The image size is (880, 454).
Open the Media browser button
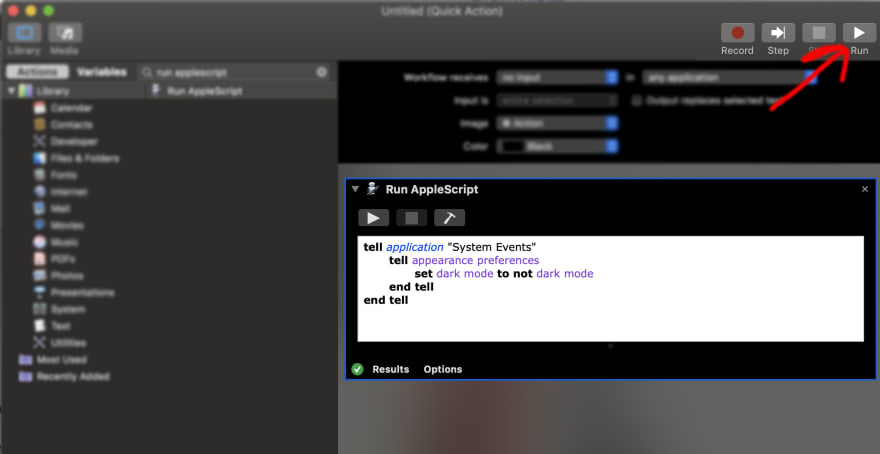click(65, 33)
